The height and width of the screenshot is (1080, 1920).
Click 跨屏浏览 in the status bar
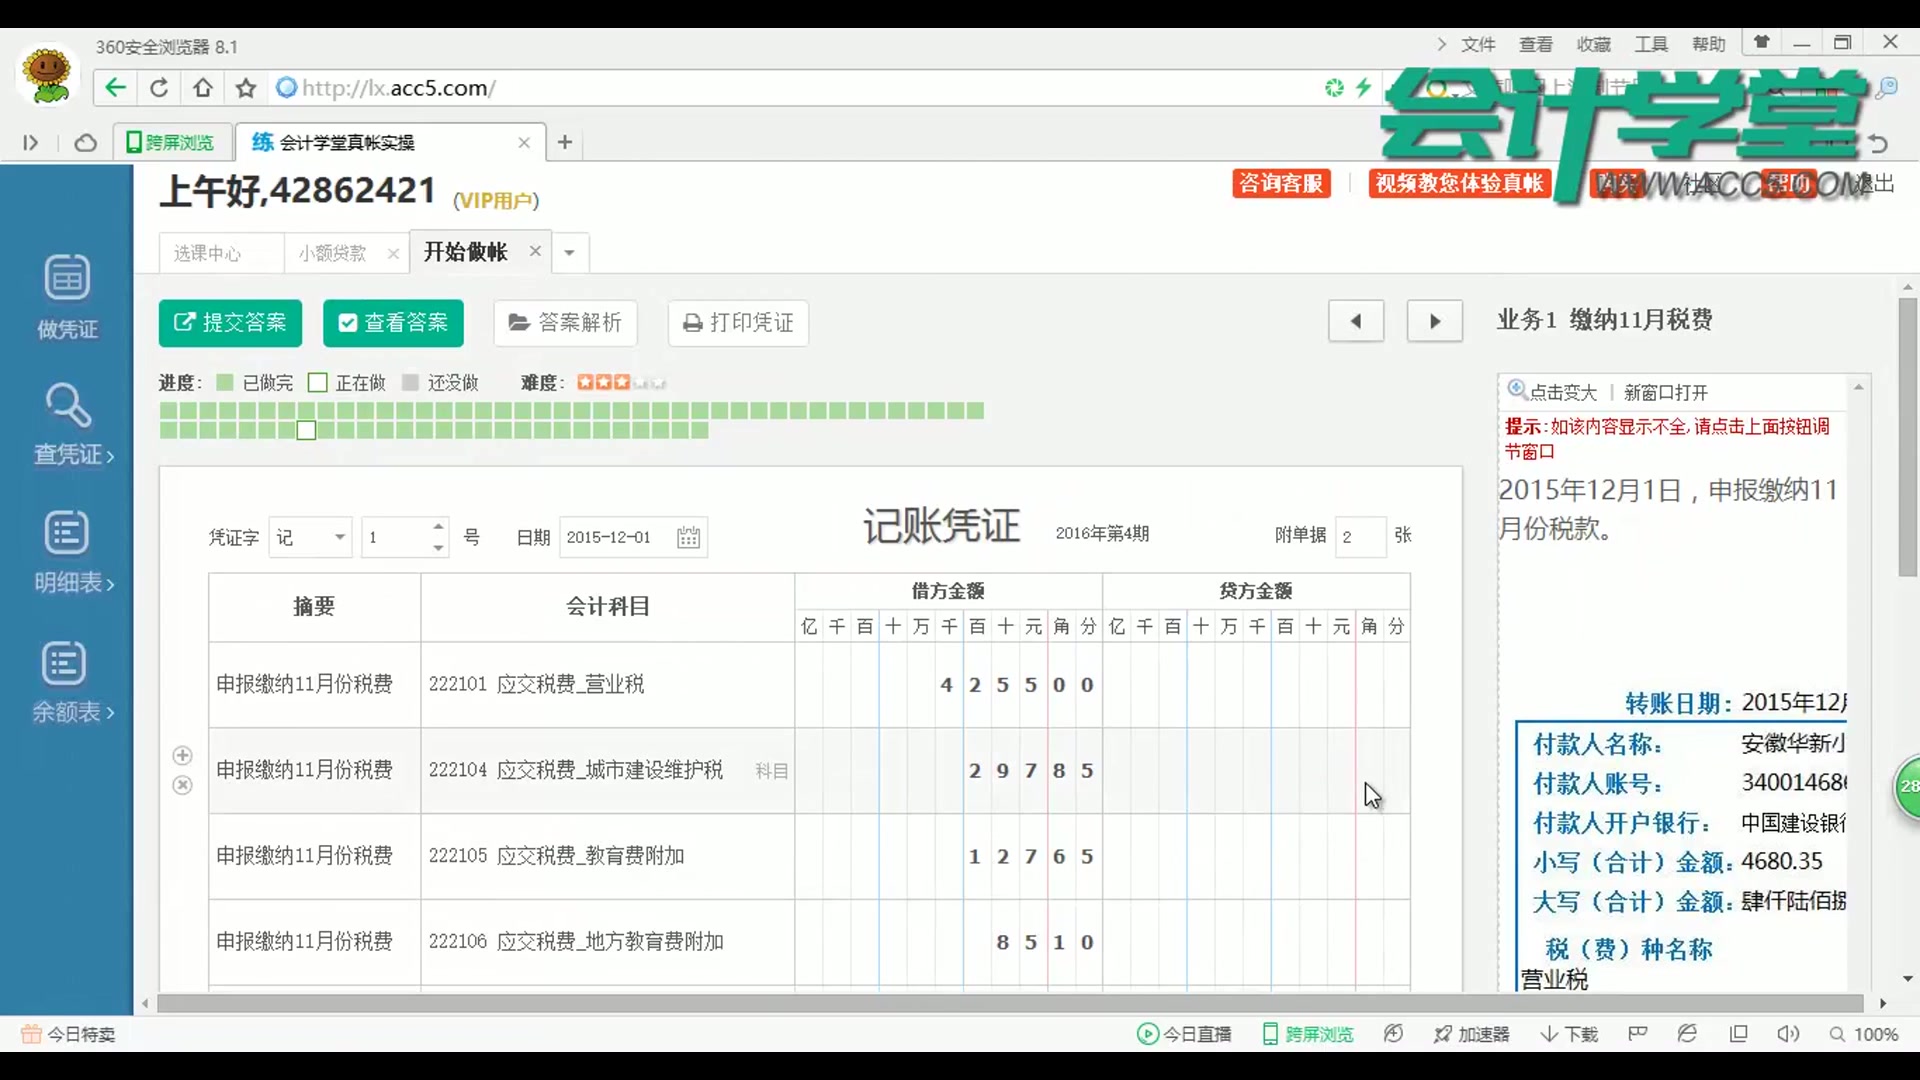1308,1034
